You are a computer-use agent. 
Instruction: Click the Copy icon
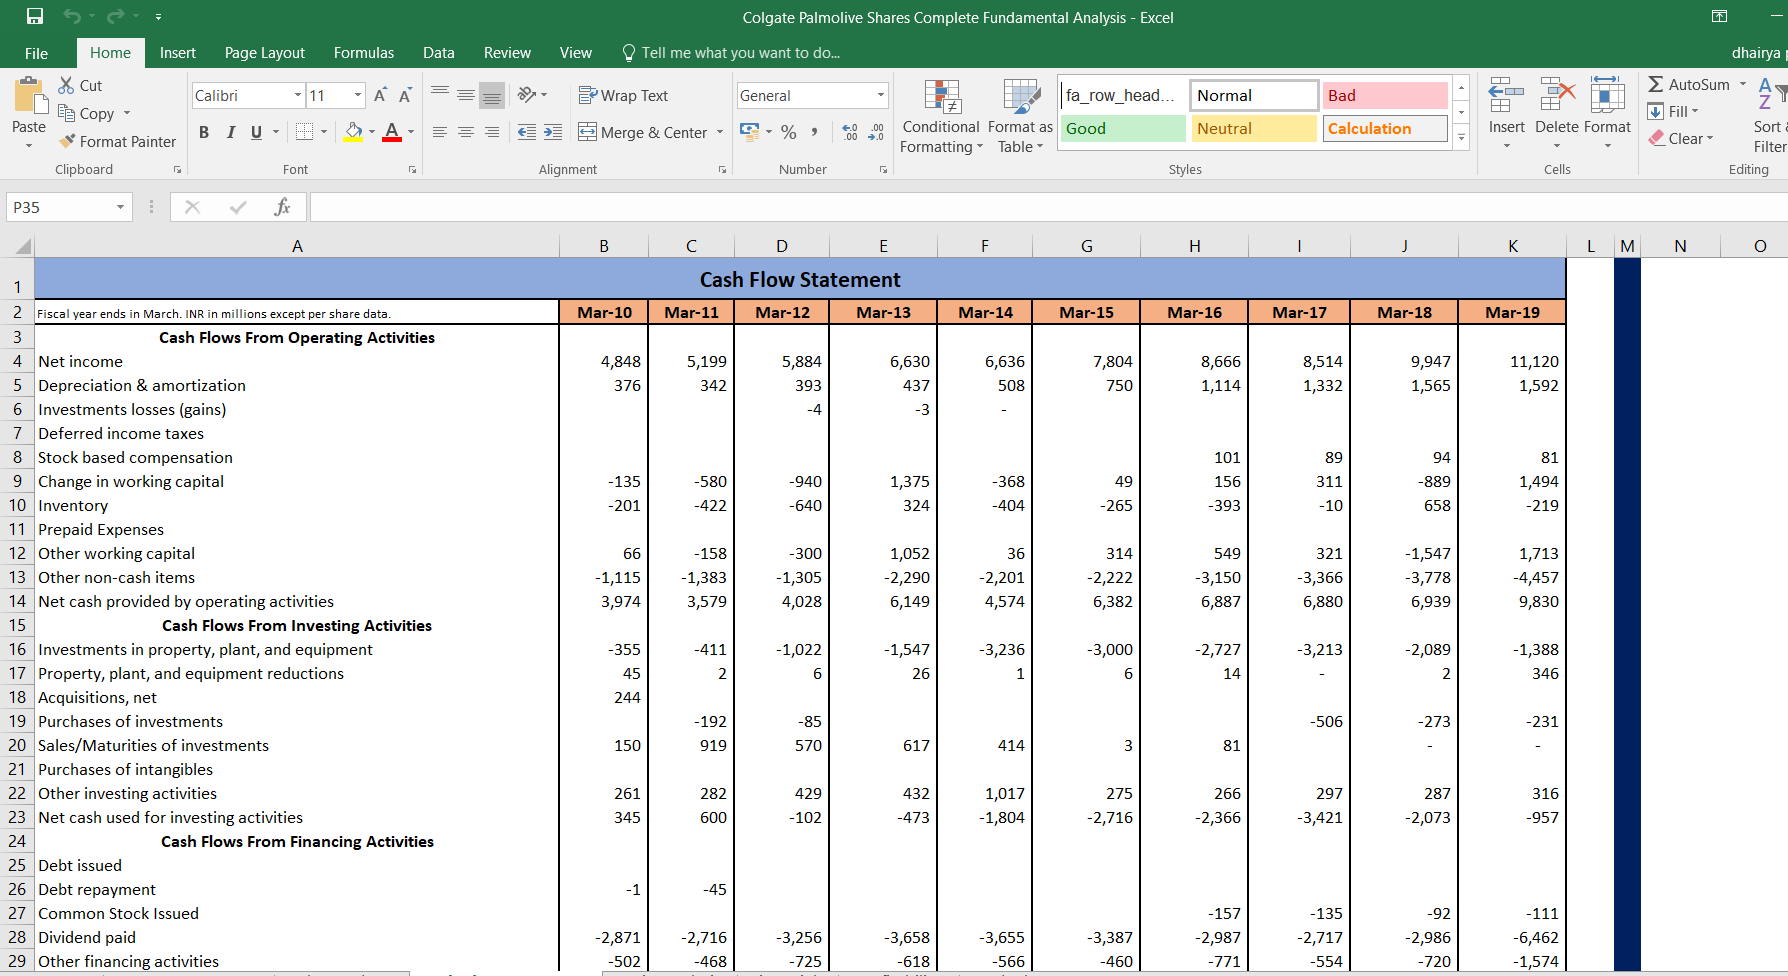(x=67, y=113)
